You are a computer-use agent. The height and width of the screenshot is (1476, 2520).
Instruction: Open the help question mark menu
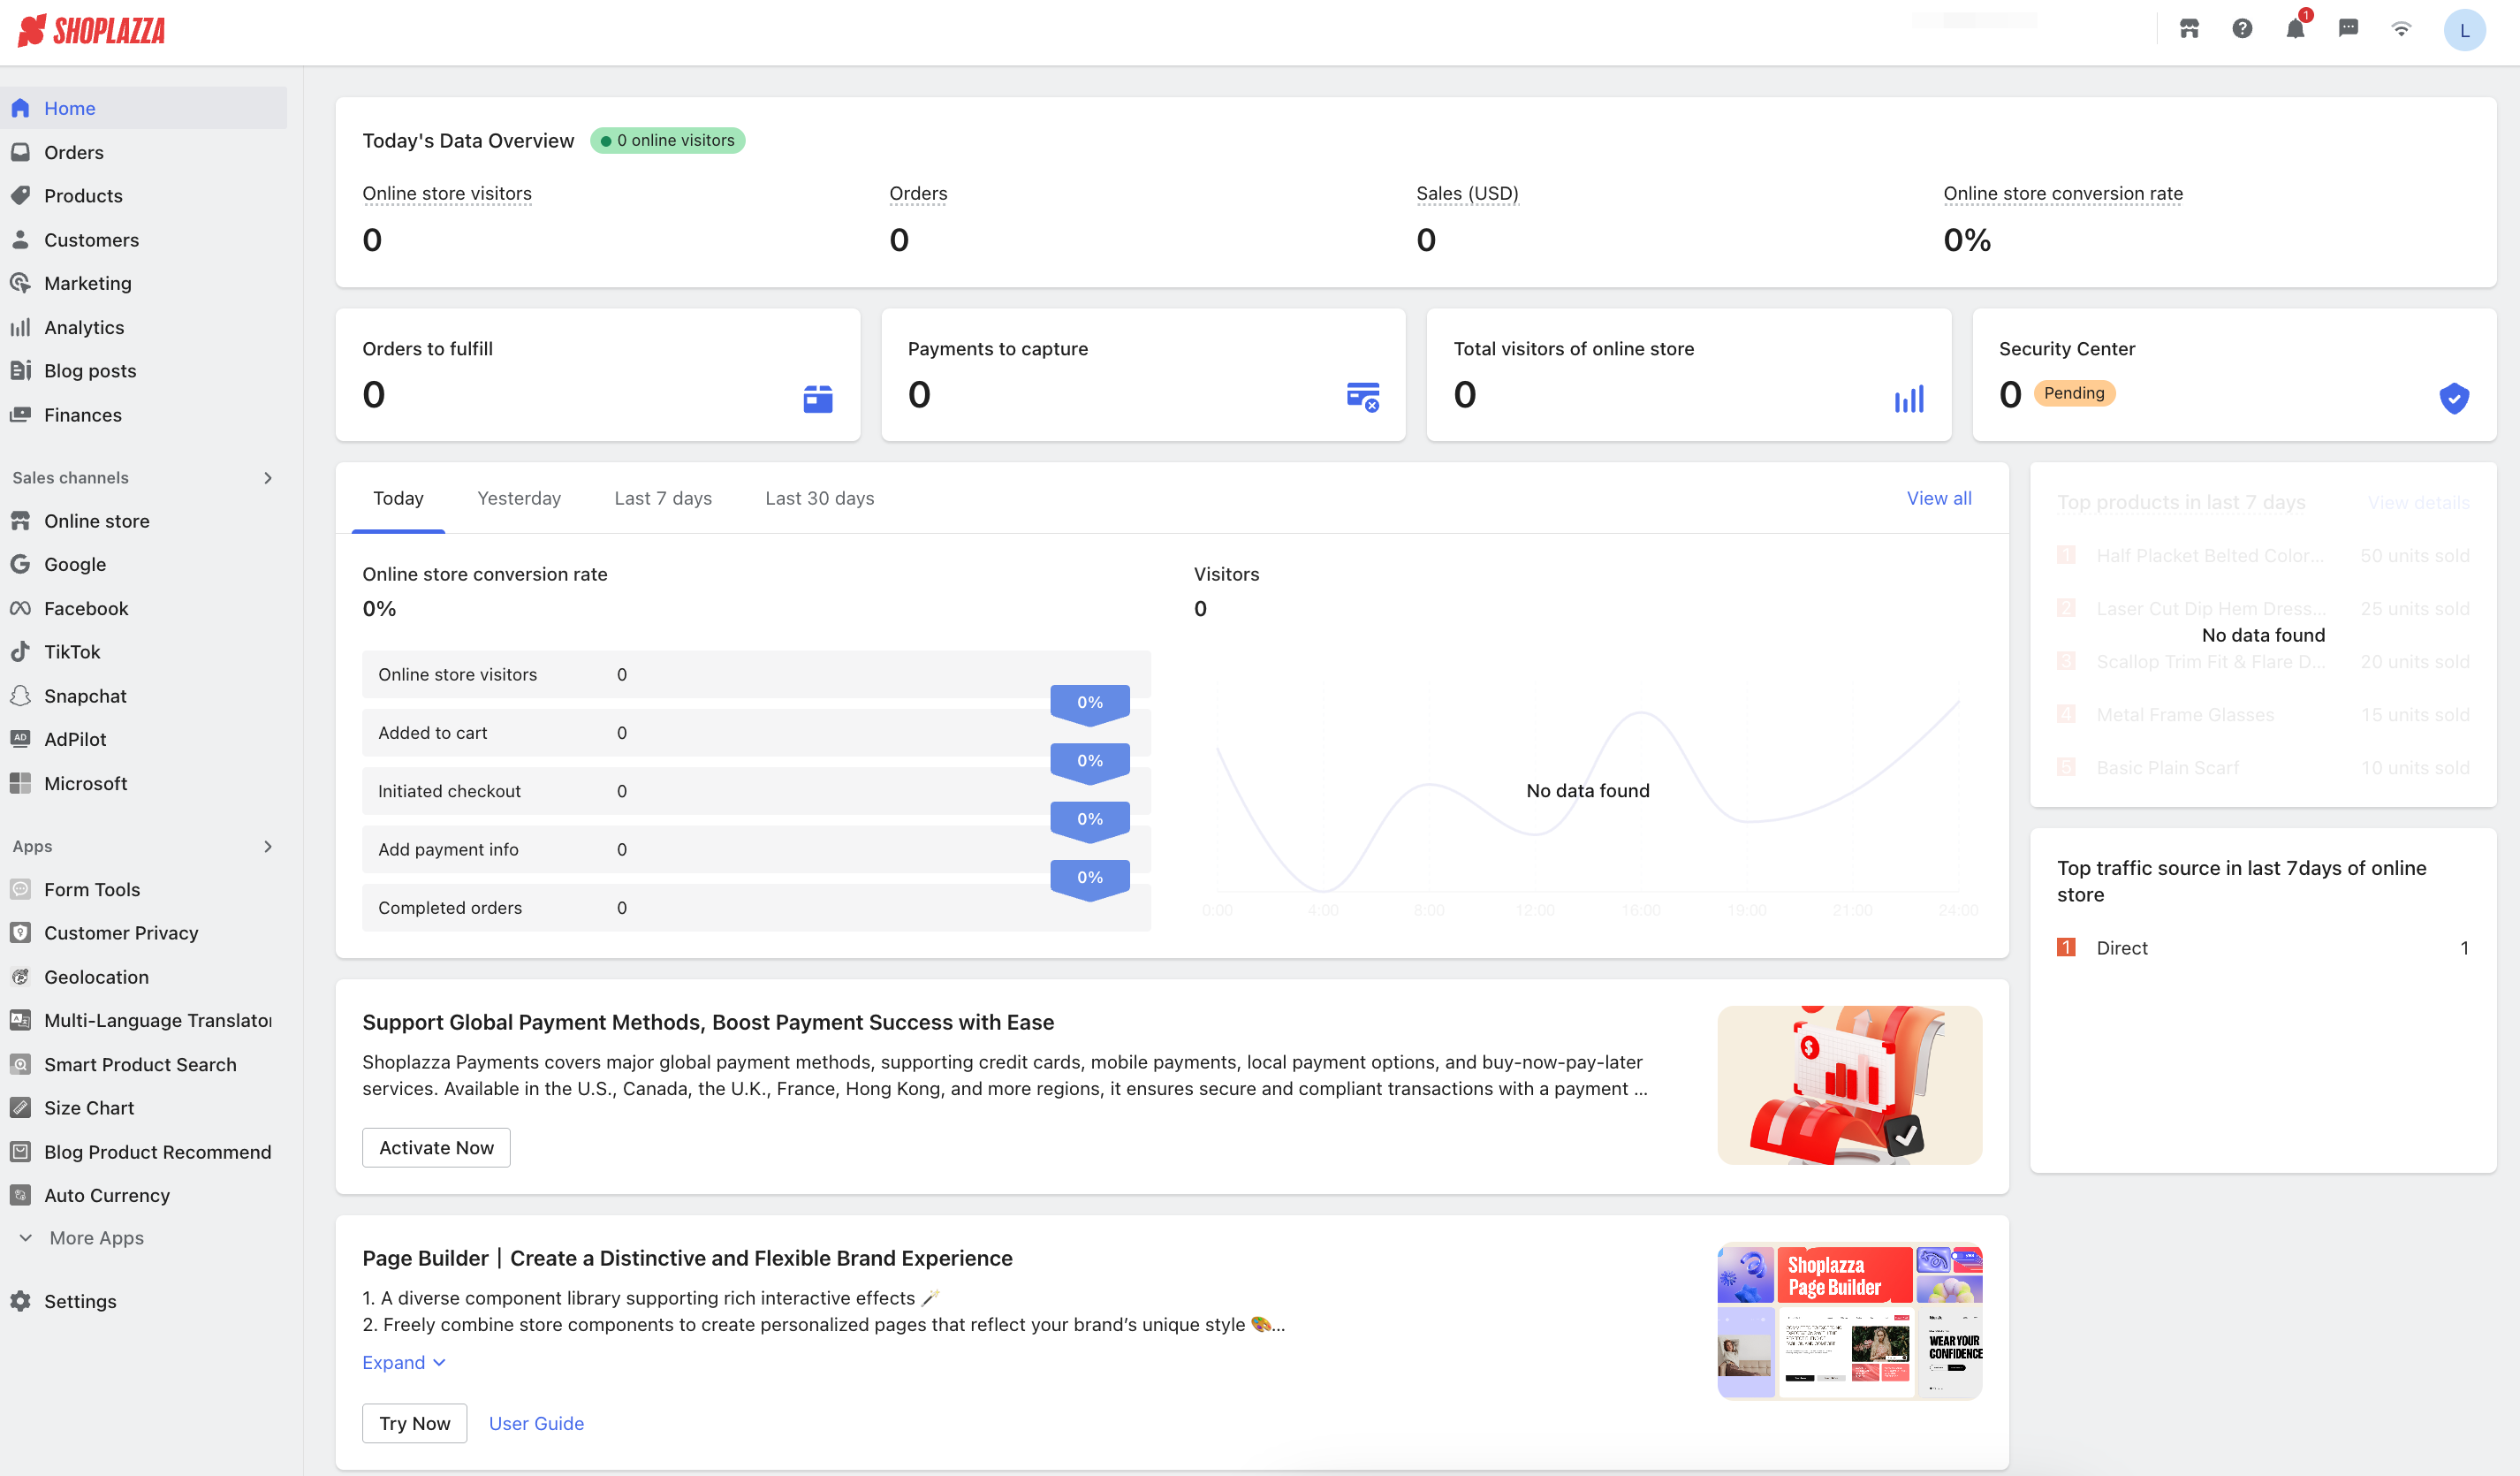point(2242,29)
